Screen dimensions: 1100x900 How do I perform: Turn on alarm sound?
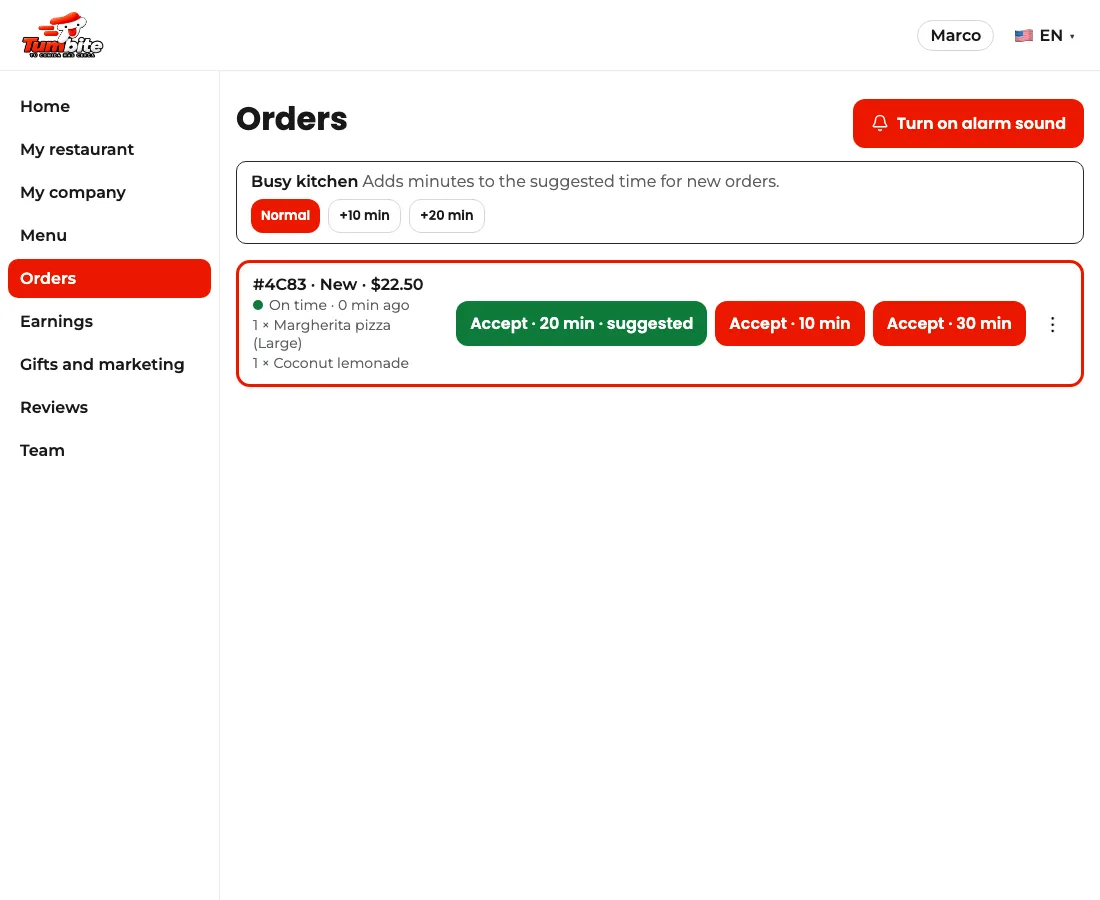click(x=968, y=123)
